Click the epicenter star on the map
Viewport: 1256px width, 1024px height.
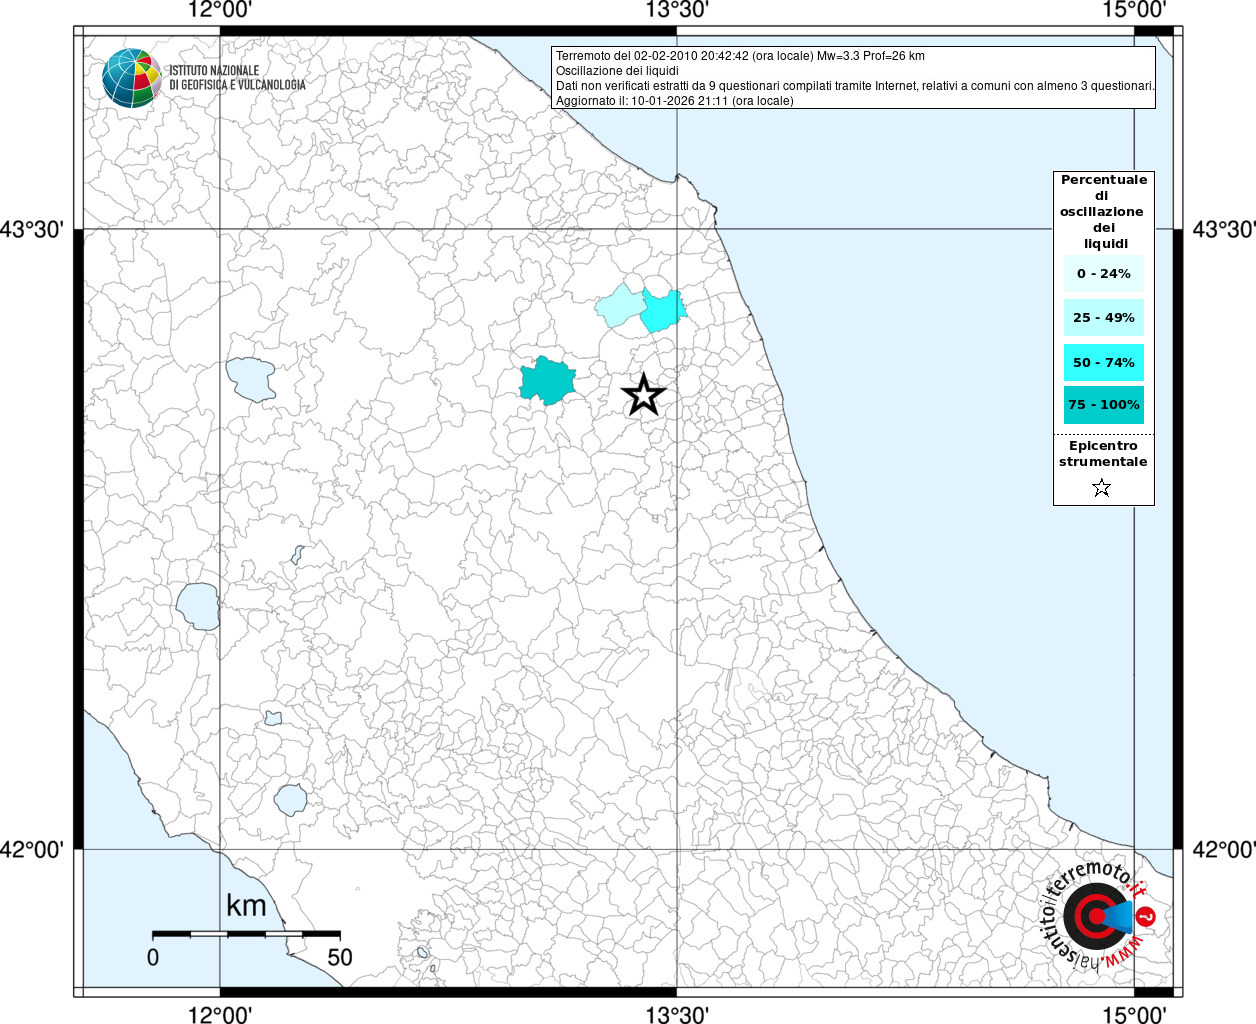644,395
